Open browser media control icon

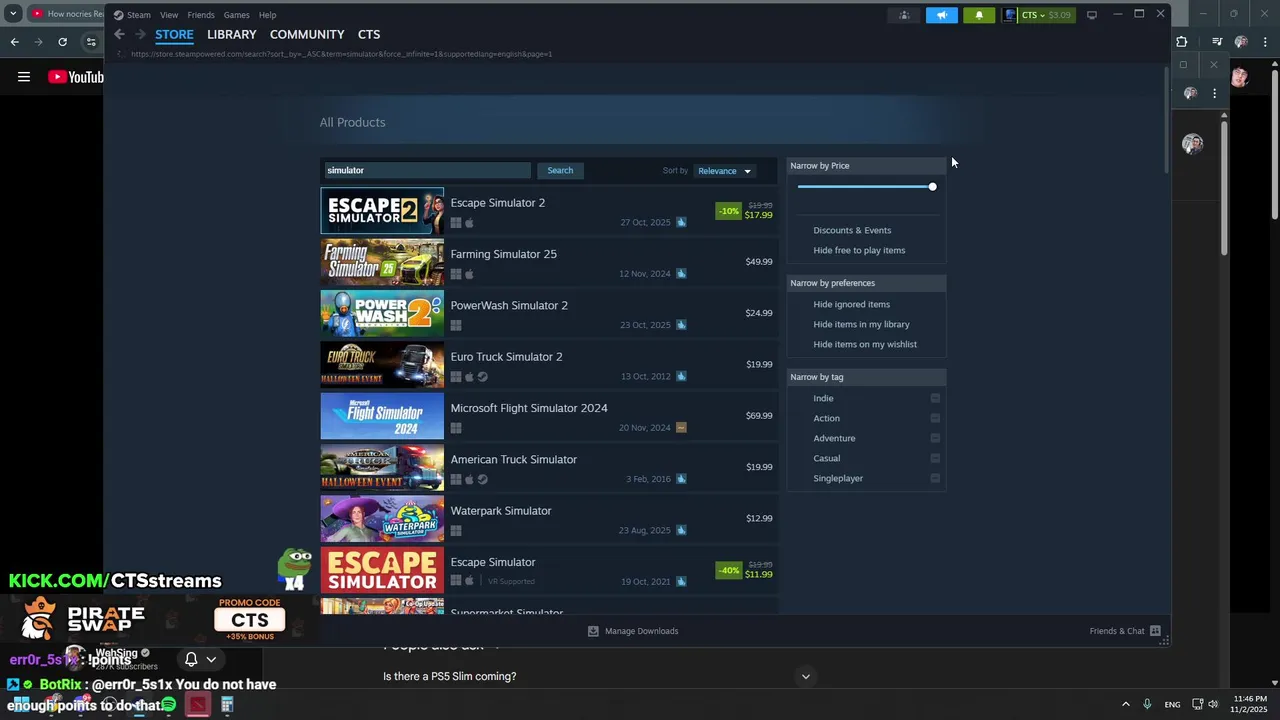(x=1216, y=42)
